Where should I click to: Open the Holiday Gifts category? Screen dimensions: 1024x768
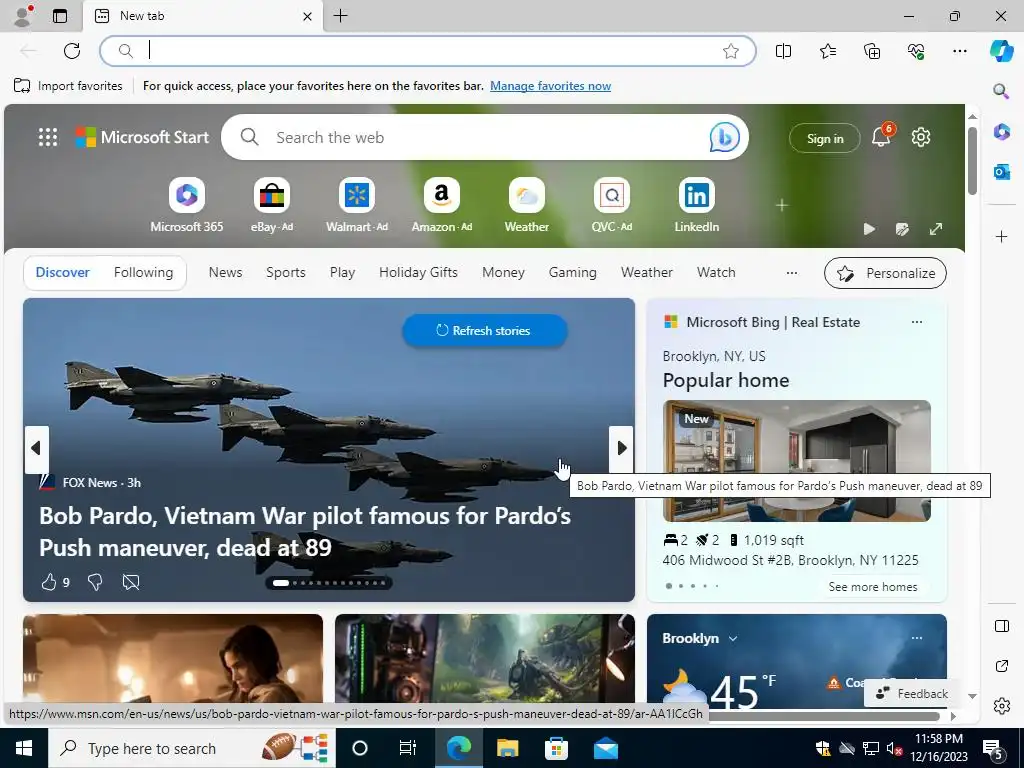click(418, 272)
